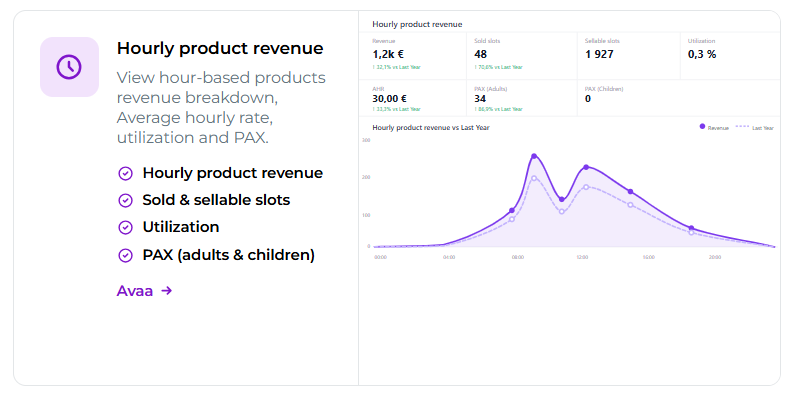Click check icon beside Sold & sellable slots

point(125,201)
